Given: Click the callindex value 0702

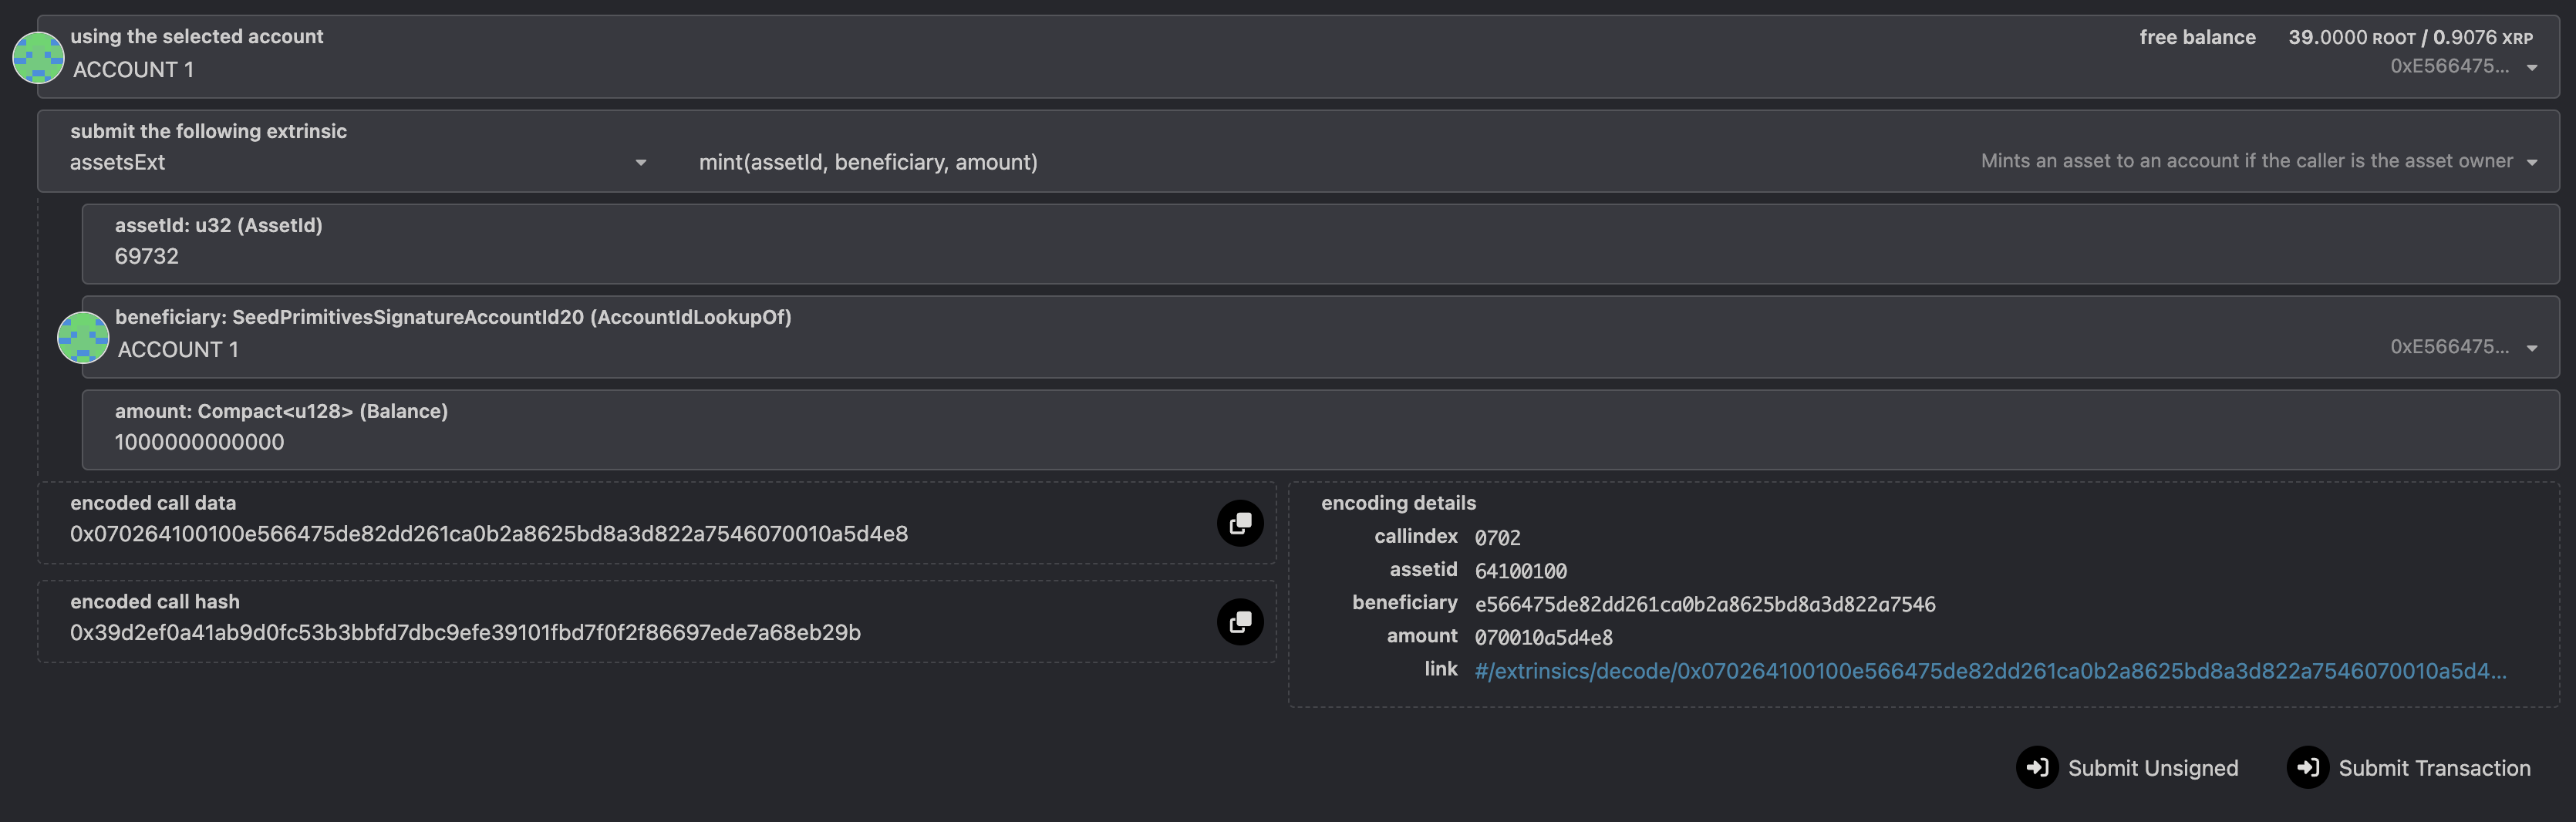Looking at the screenshot, I should click(1497, 538).
